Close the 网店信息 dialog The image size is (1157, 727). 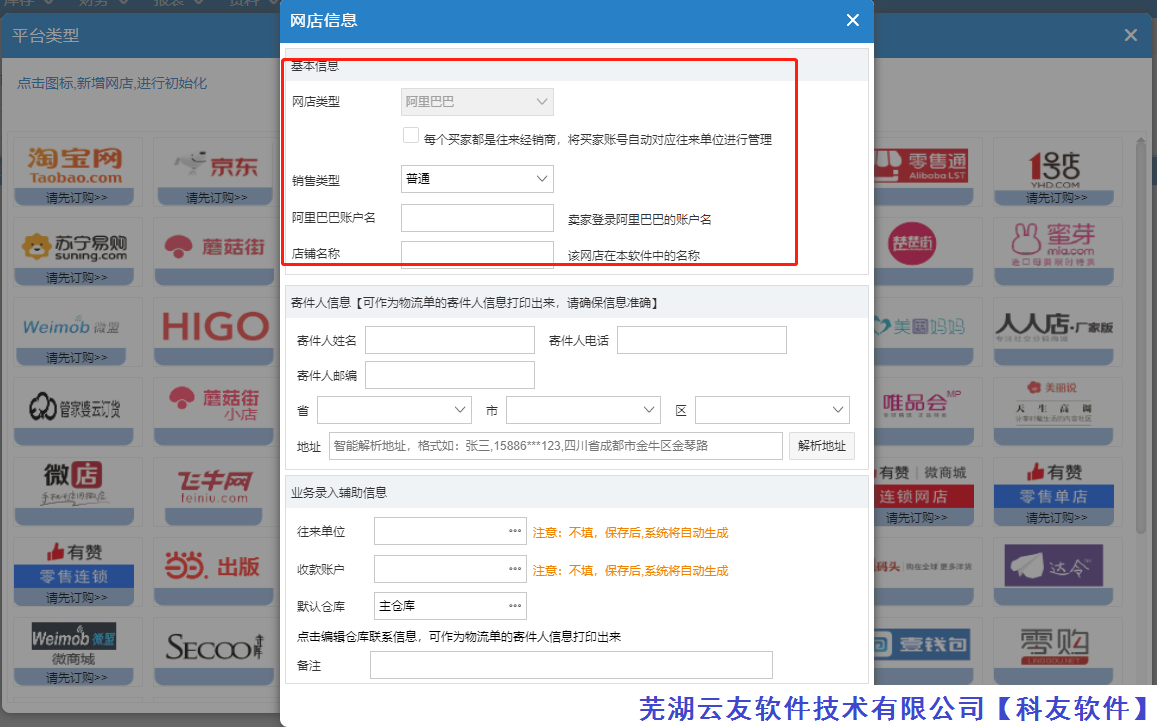tap(852, 20)
